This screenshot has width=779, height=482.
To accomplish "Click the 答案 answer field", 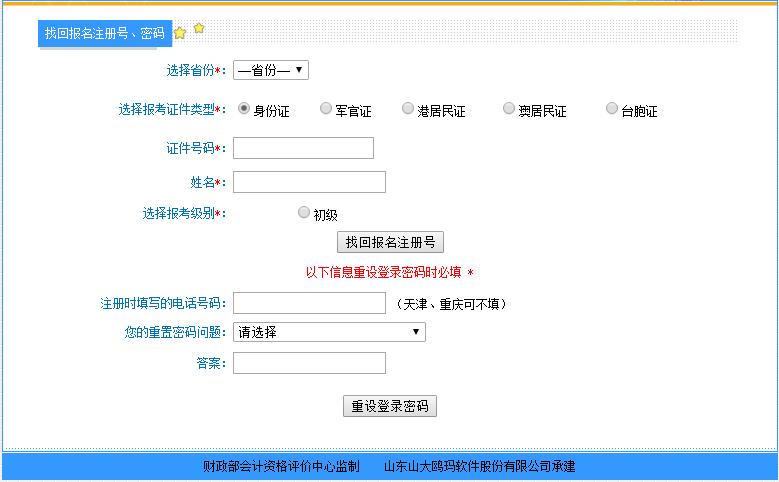I will pos(309,363).
